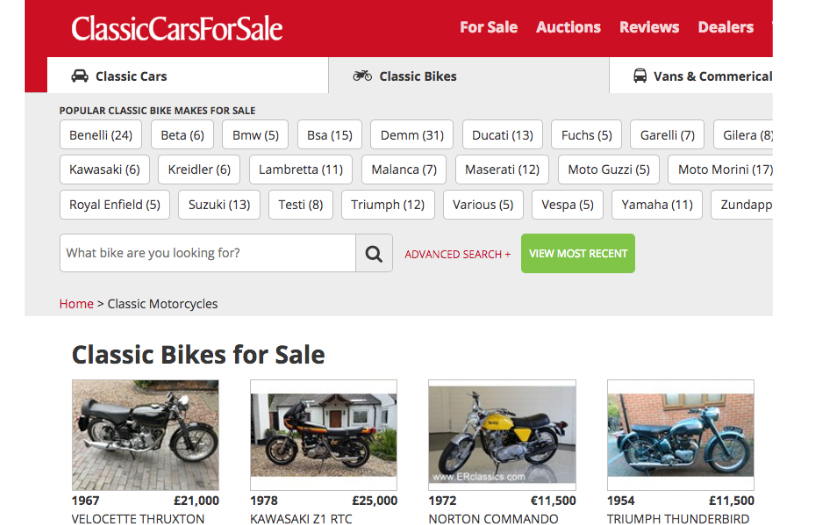Filter by Lambretta (11)

tap(300, 169)
